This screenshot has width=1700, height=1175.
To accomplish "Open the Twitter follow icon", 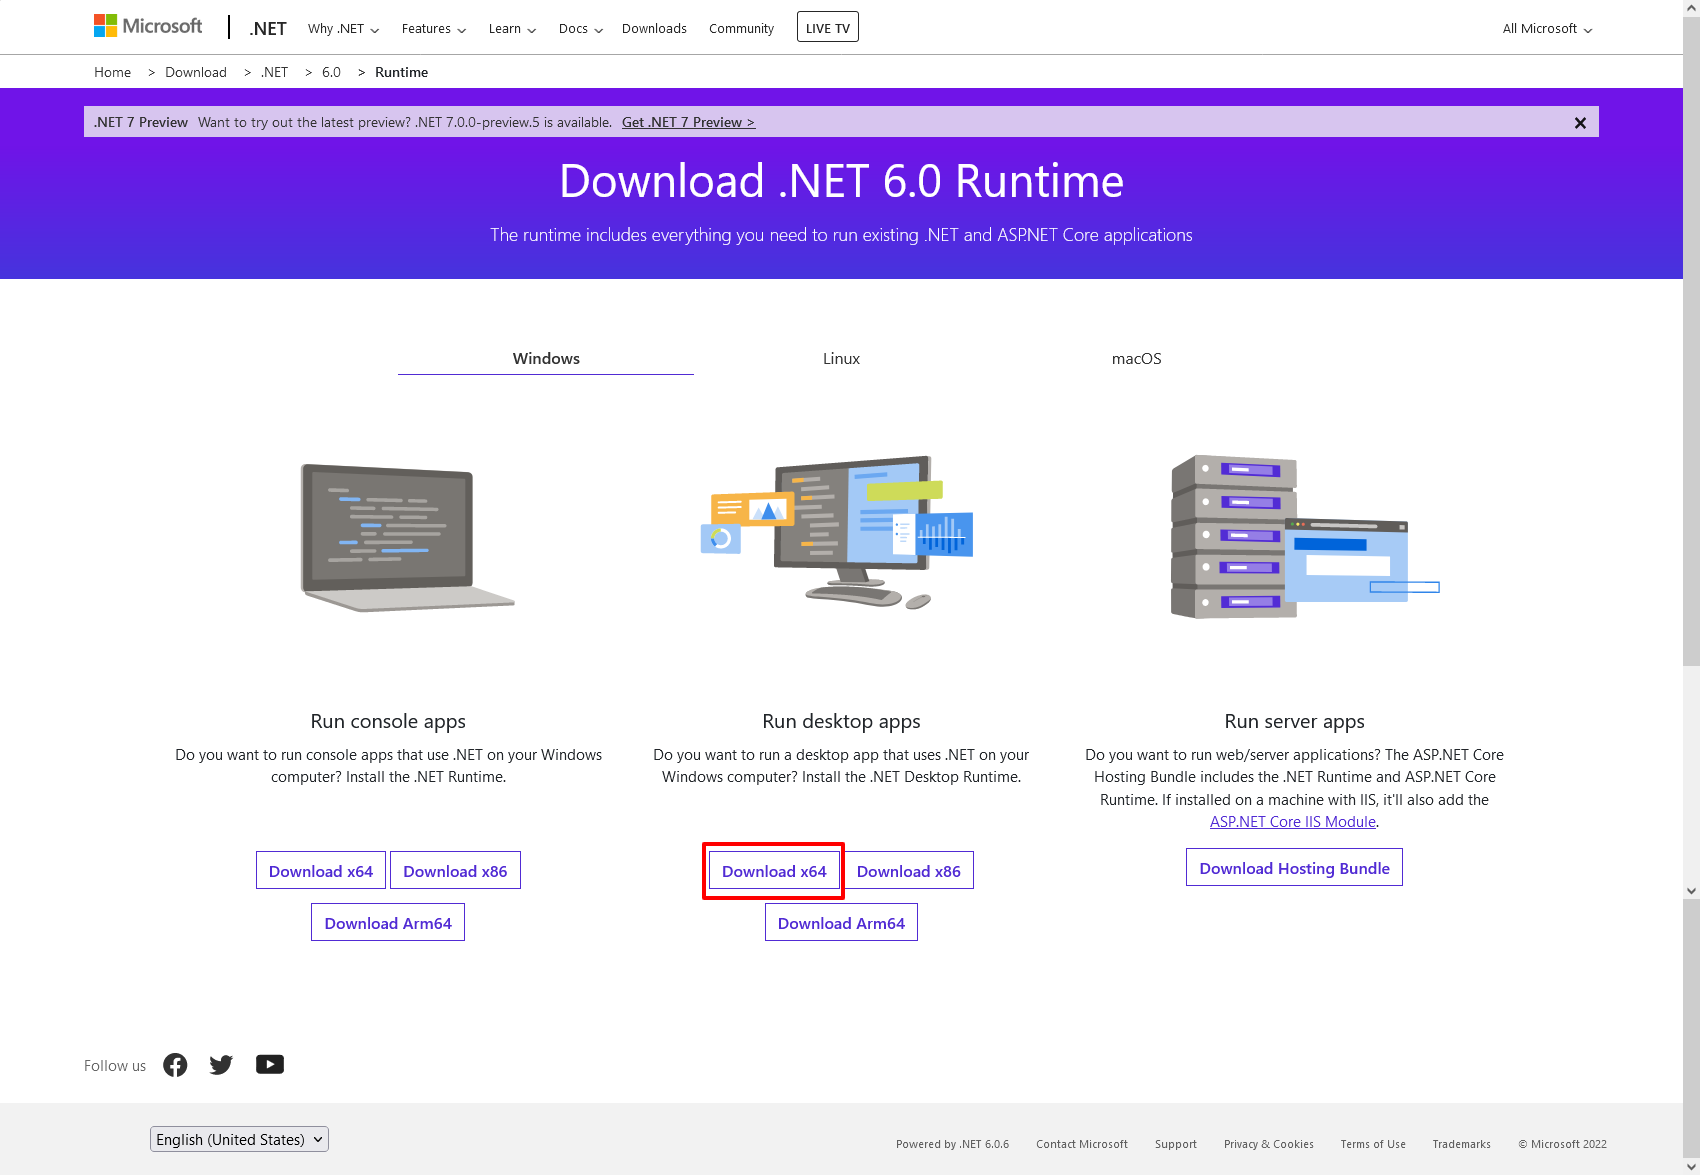I will coord(221,1065).
